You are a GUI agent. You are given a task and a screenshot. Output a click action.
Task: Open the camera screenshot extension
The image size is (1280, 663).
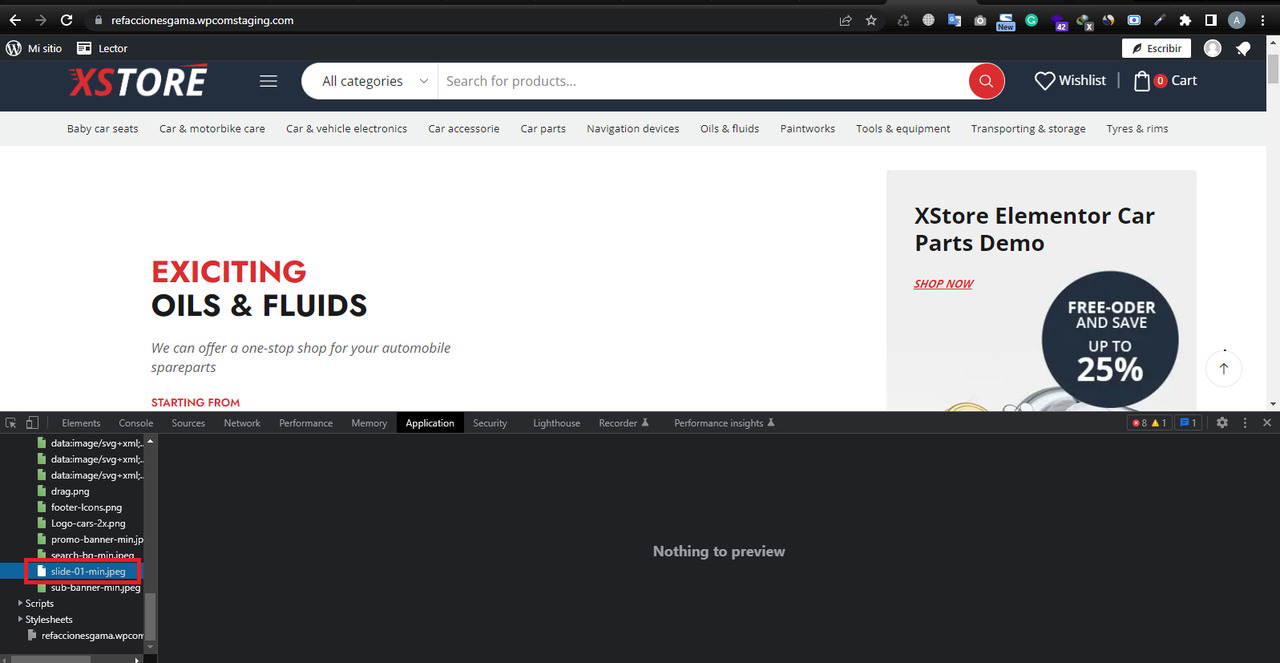tap(981, 20)
